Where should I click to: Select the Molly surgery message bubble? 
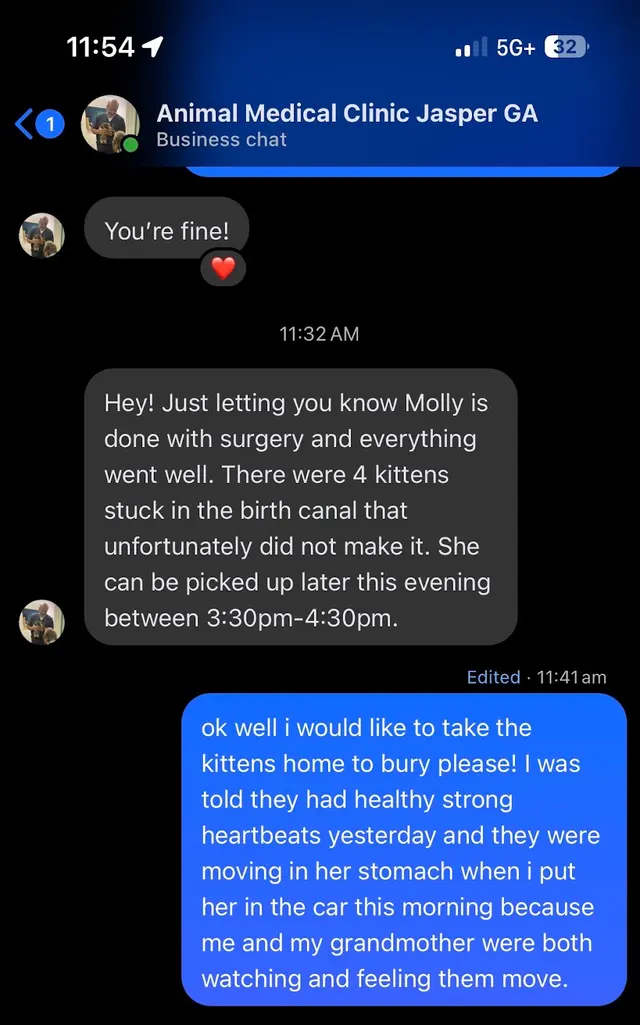[x=301, y=507]
